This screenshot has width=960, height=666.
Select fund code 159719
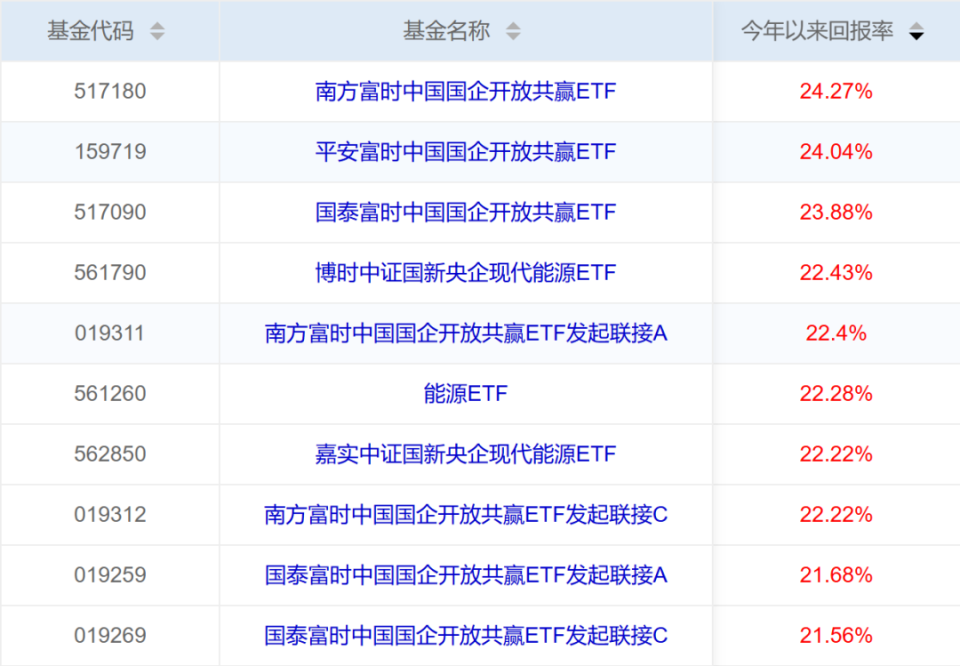[110, 152]
